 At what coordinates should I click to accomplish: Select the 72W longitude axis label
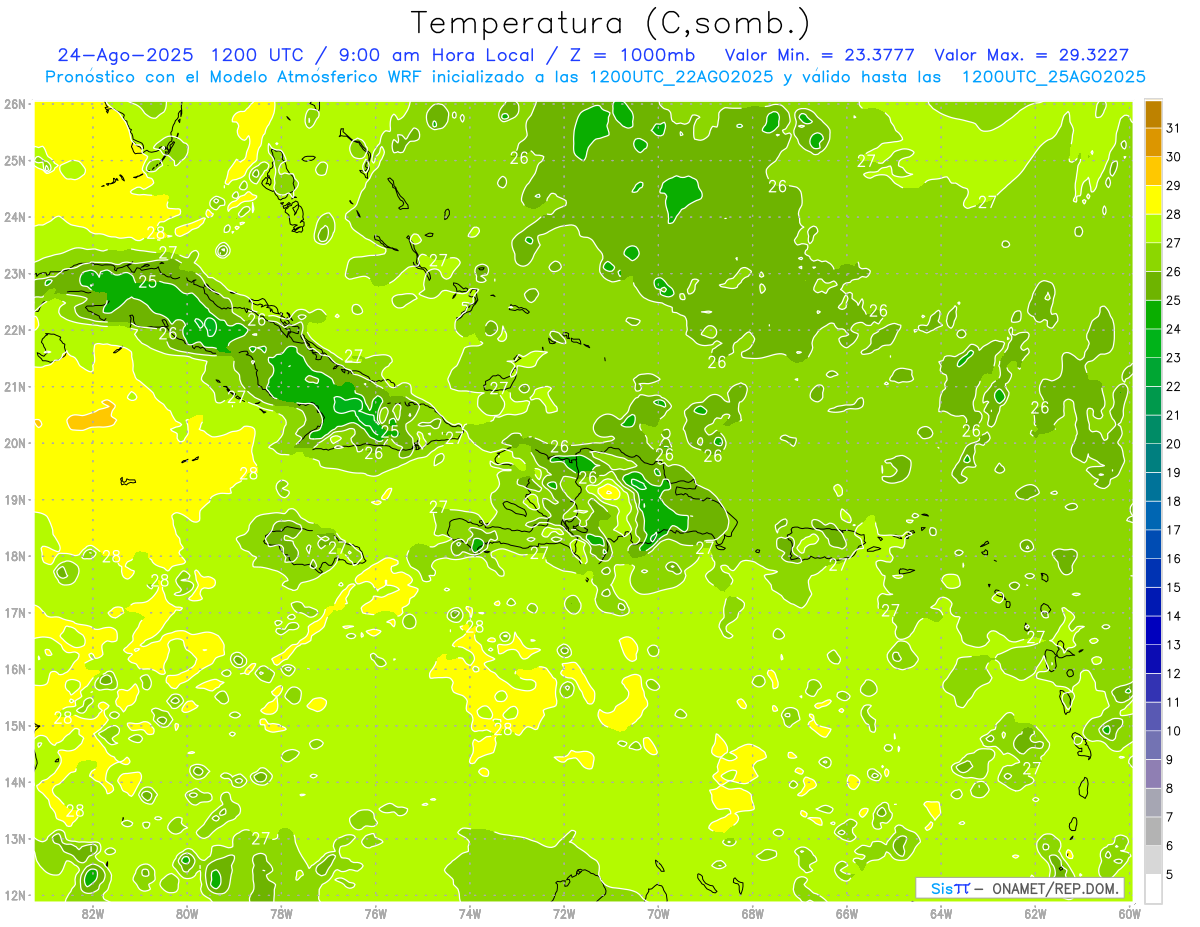[x=564, y=914]
